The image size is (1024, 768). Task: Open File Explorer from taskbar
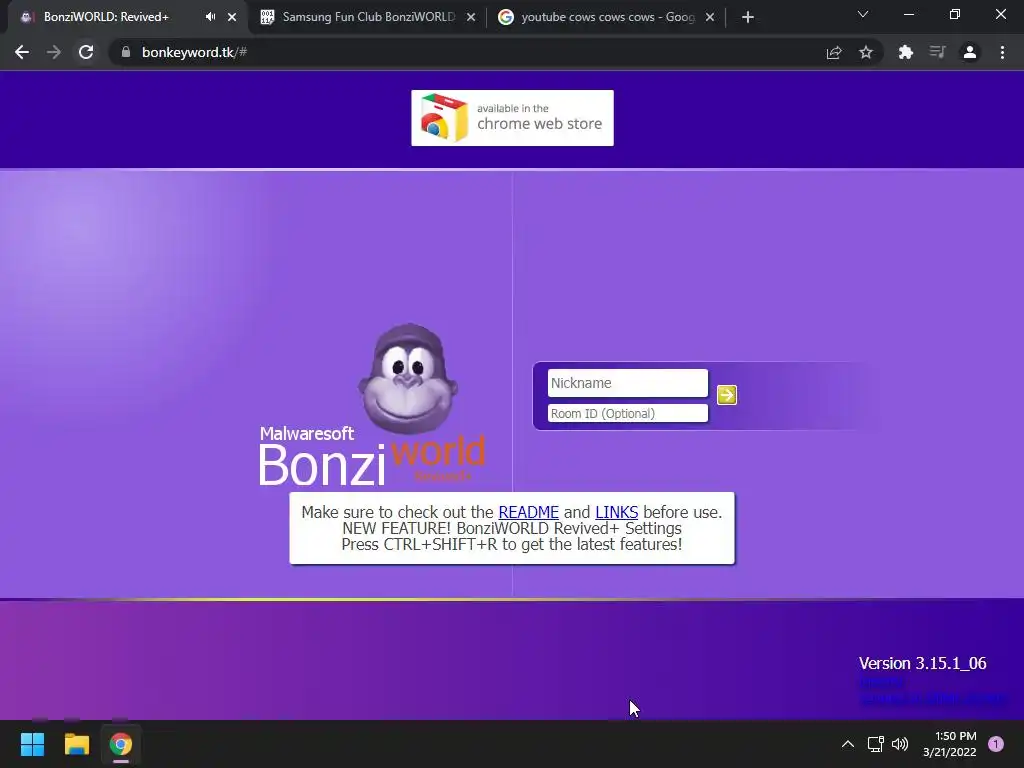pyautogui.click(x=76, y=744)
